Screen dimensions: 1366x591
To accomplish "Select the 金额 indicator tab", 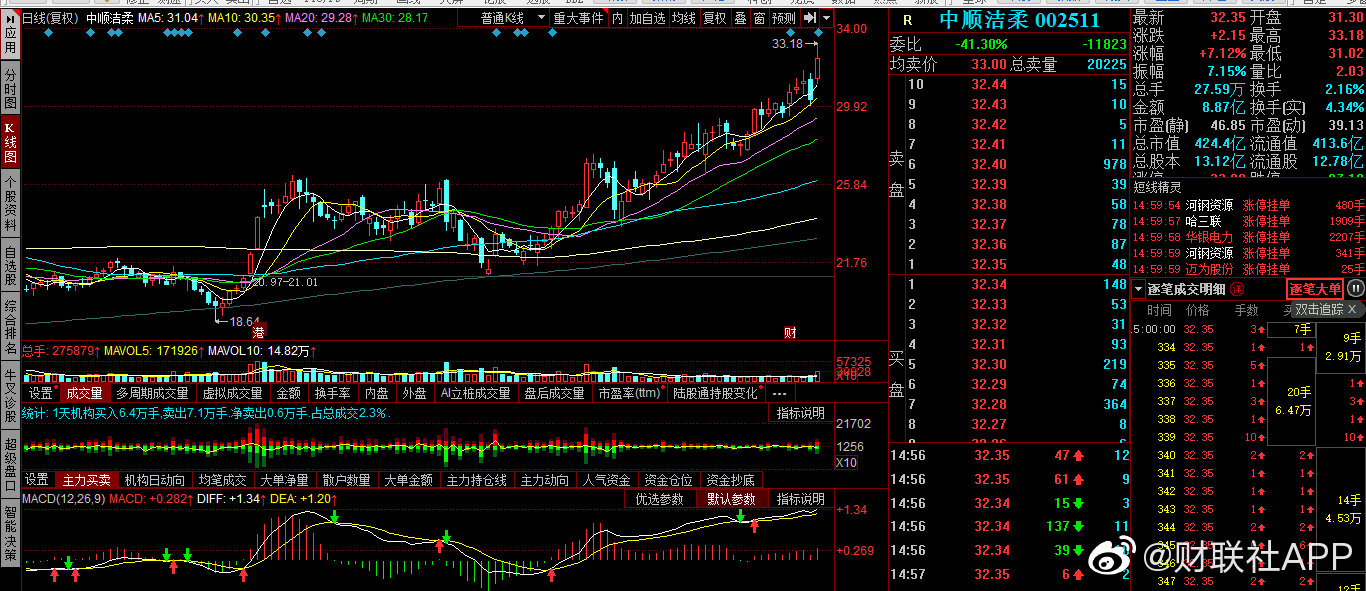I will pyautogui.click(x=288, y=394).
